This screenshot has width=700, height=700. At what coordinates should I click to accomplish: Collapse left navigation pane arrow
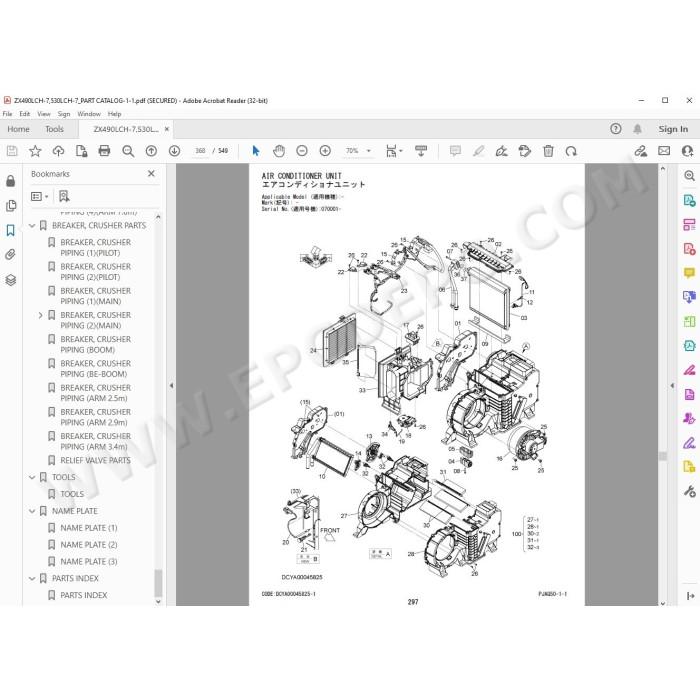171,385
